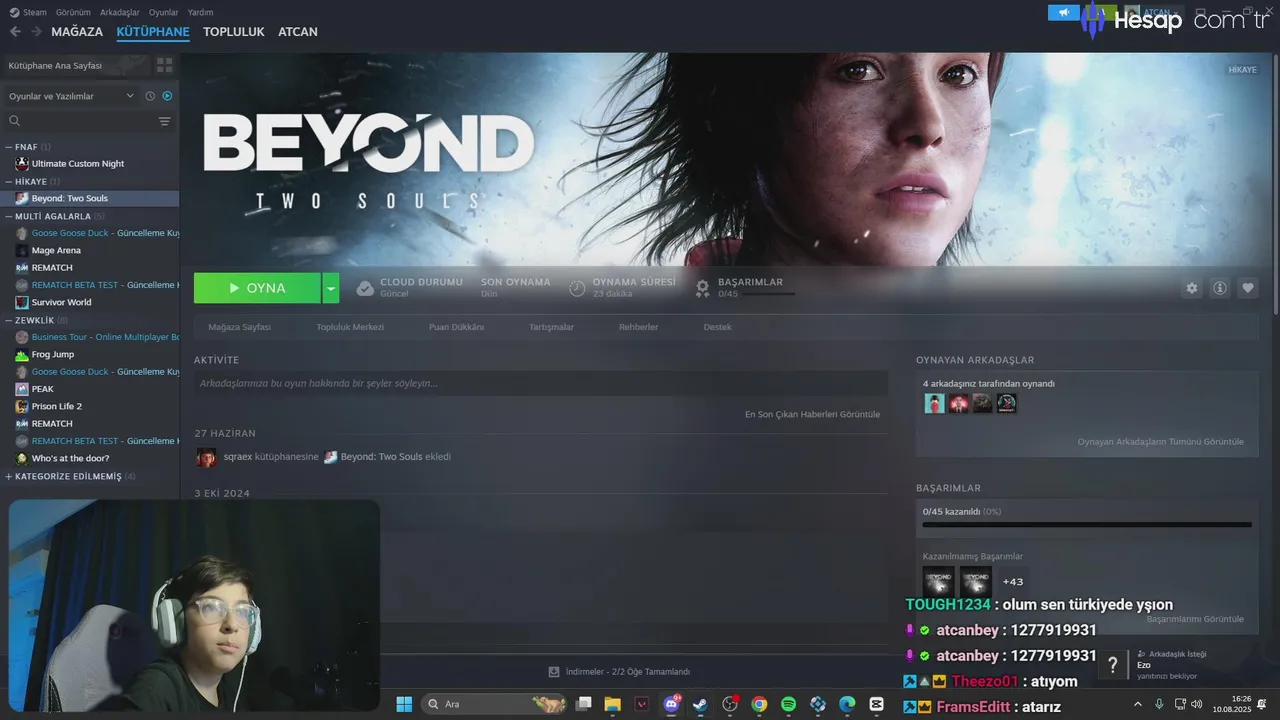The height and width of the screenshot is (720, 1280).
Task: Open Mağaza Sayfası link
Action: click(x=240, y=327)
